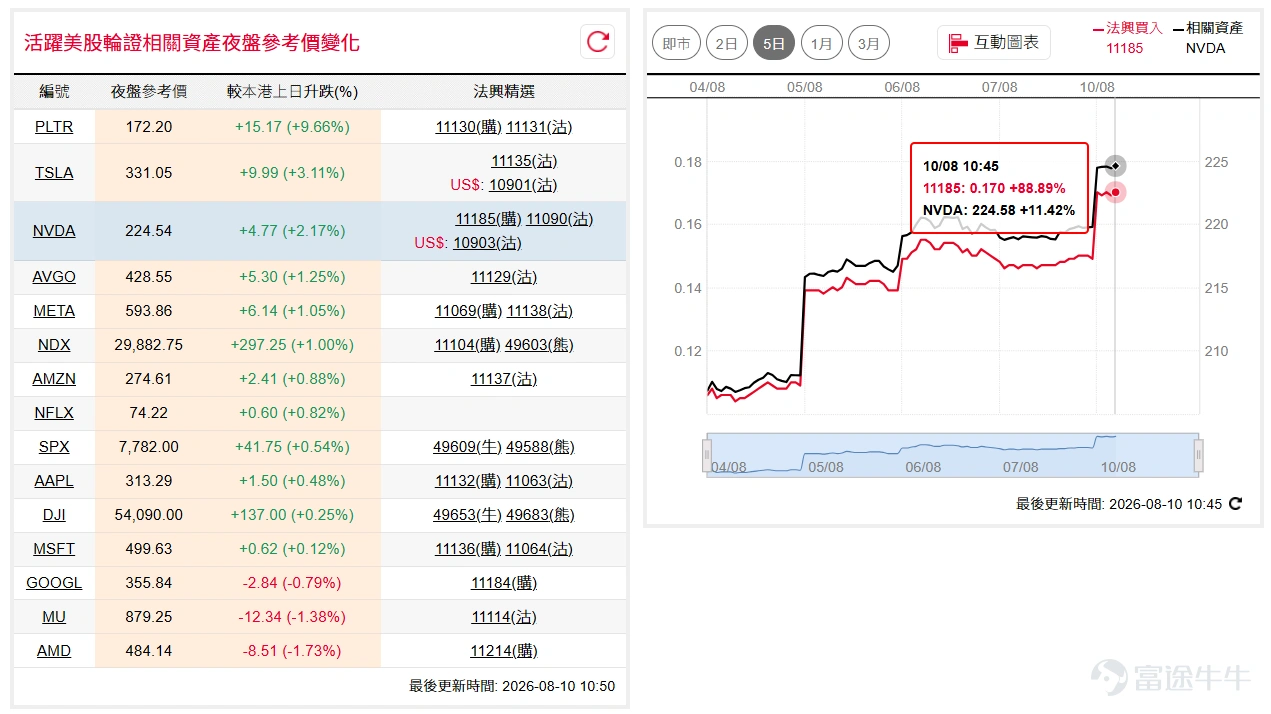Switch chart to the 1月 range
The width and height of the screenshot is (1271, 714).
(x=822, y=43)
